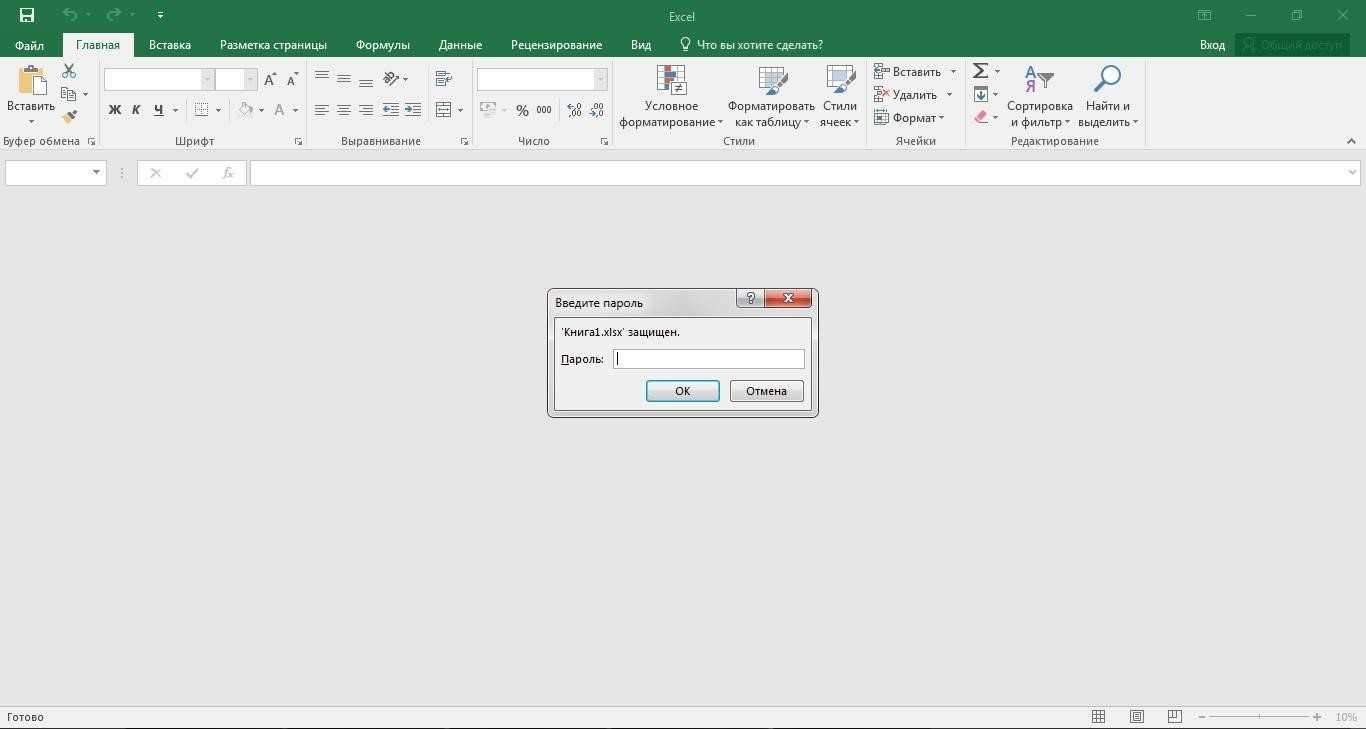
Task: Click the Percent Style icon
Action: (x=522, y=110)
